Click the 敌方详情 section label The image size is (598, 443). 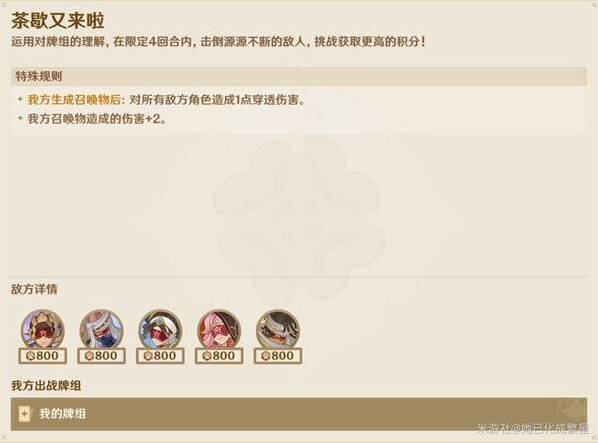point(34,289)
